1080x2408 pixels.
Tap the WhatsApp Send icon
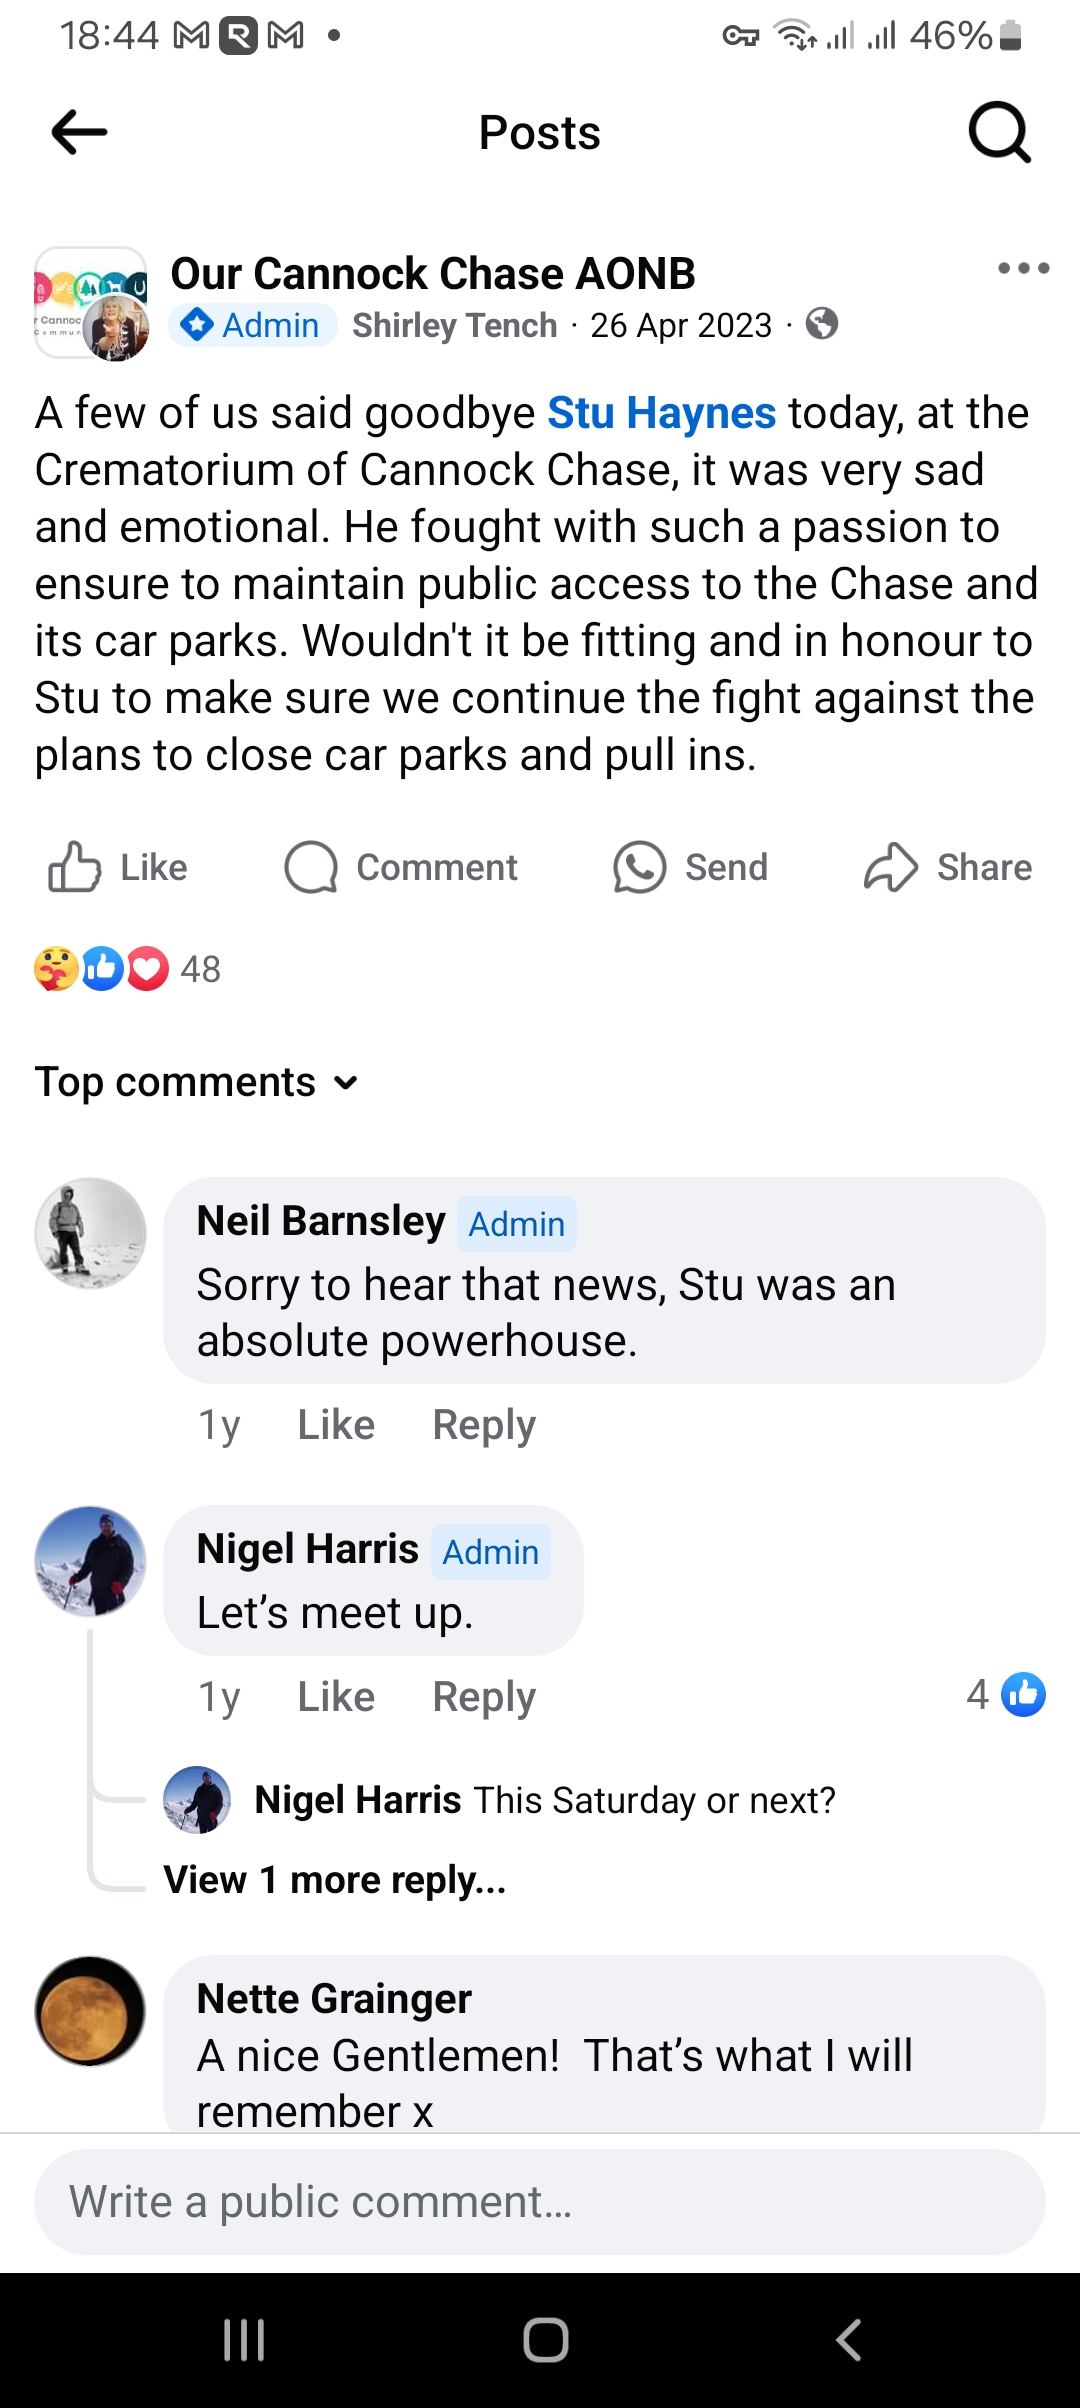click(640, 867)
